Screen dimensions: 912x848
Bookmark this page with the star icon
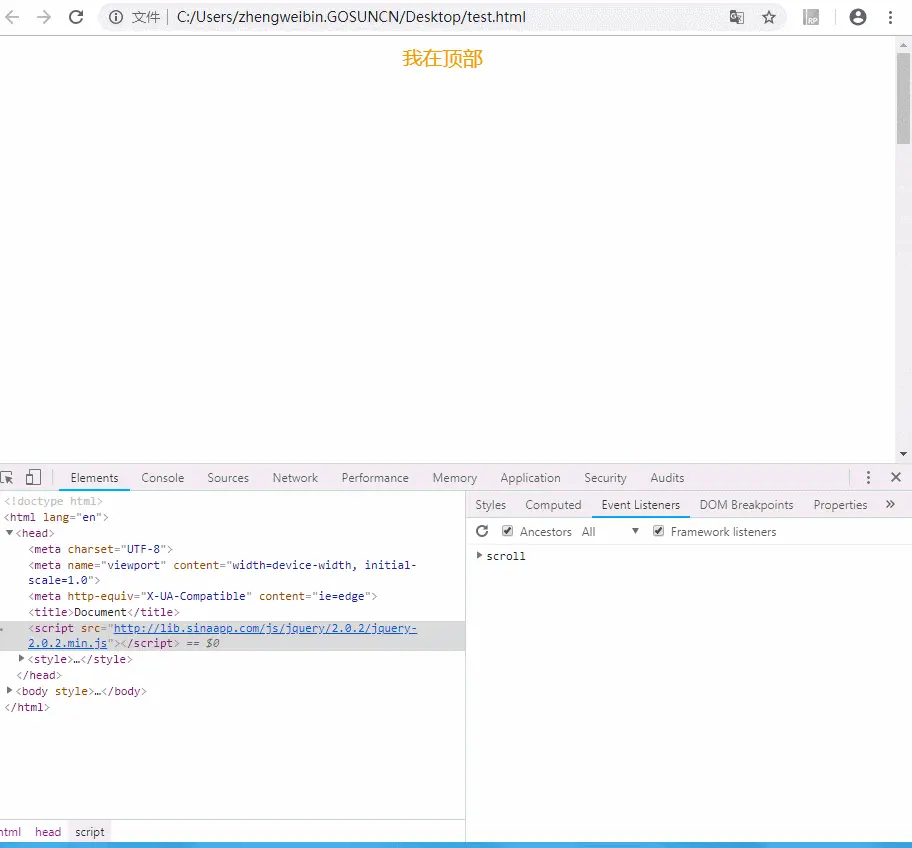(x=769, y=17)
